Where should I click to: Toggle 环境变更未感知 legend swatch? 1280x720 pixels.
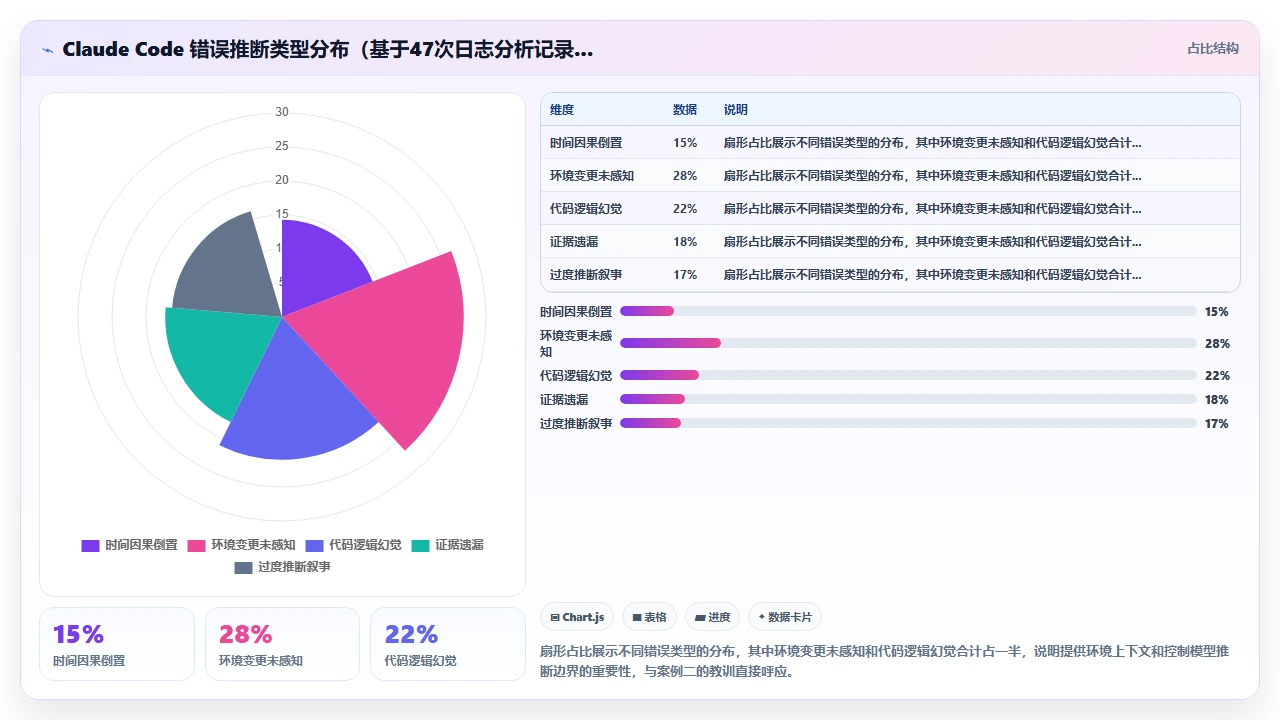(196, 545)
